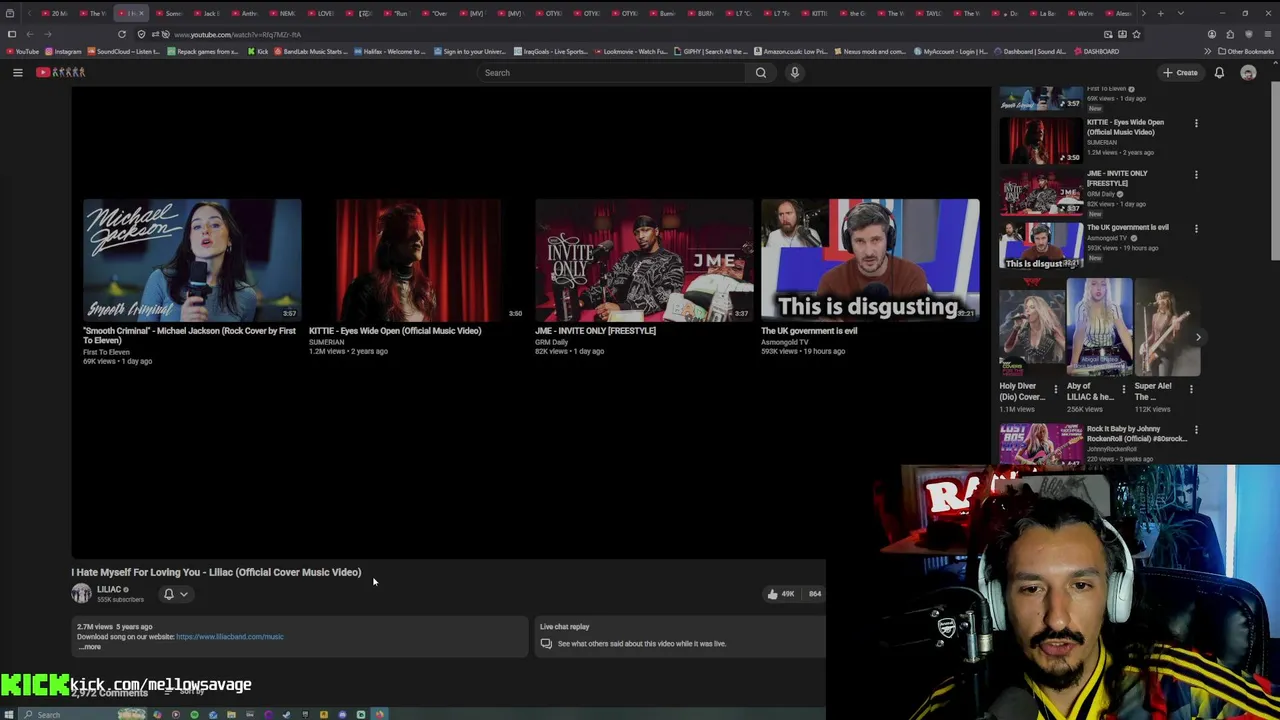Open sidebar 'The UK government is evil' title

[x=1127, y=227]
